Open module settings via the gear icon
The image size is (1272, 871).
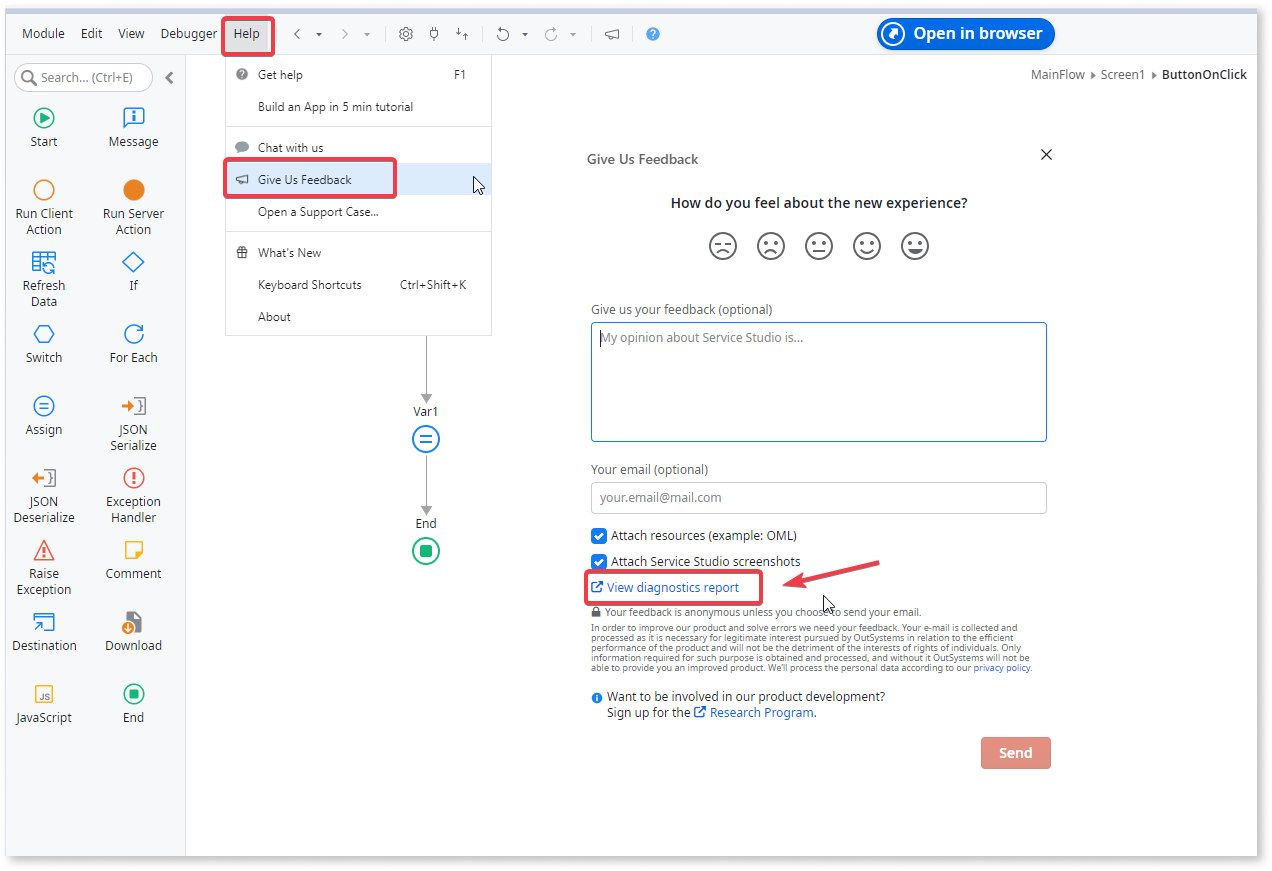click(405, 33)
